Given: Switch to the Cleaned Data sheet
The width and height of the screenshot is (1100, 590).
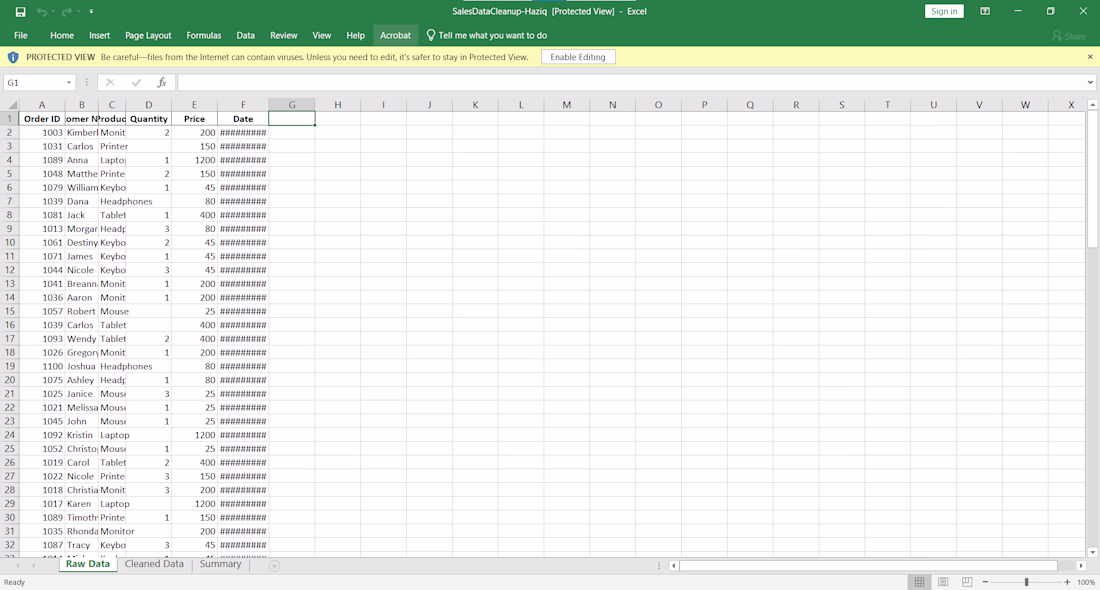Looking at the screenshot, I should coord(154,564).
